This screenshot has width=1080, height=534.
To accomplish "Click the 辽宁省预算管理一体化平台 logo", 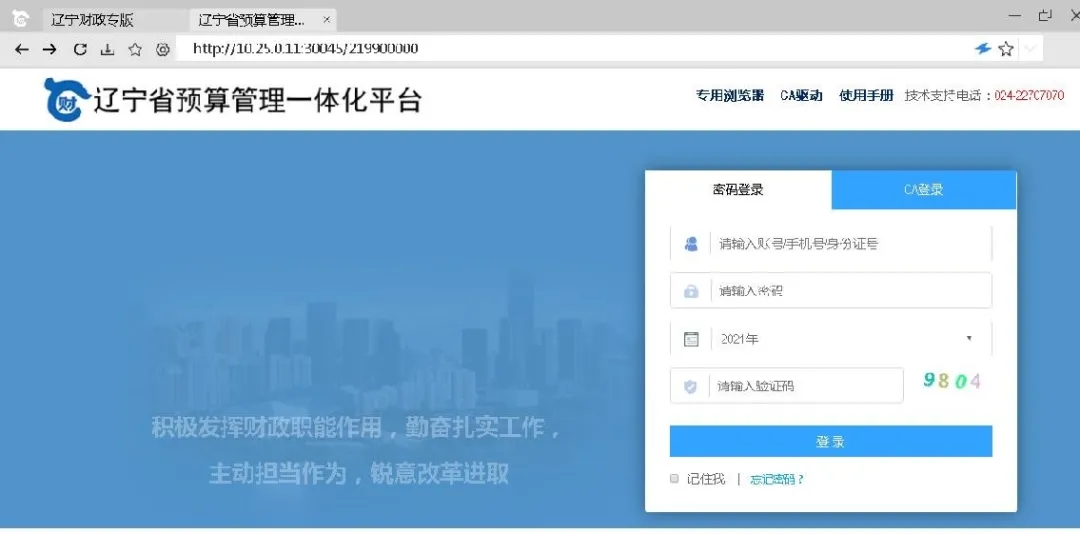I will click(234, 99).
